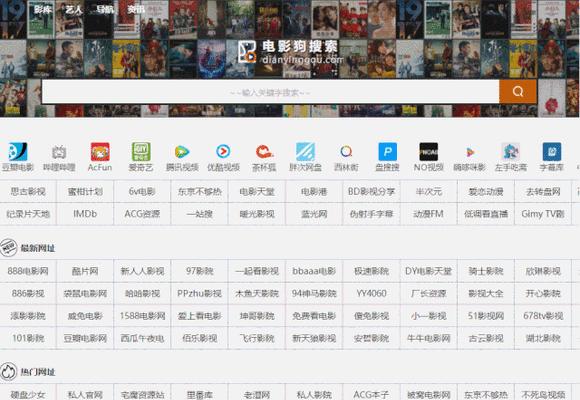Open the 纪录片天地 link
Screen dimensions: 580x400
coord(28,214)
